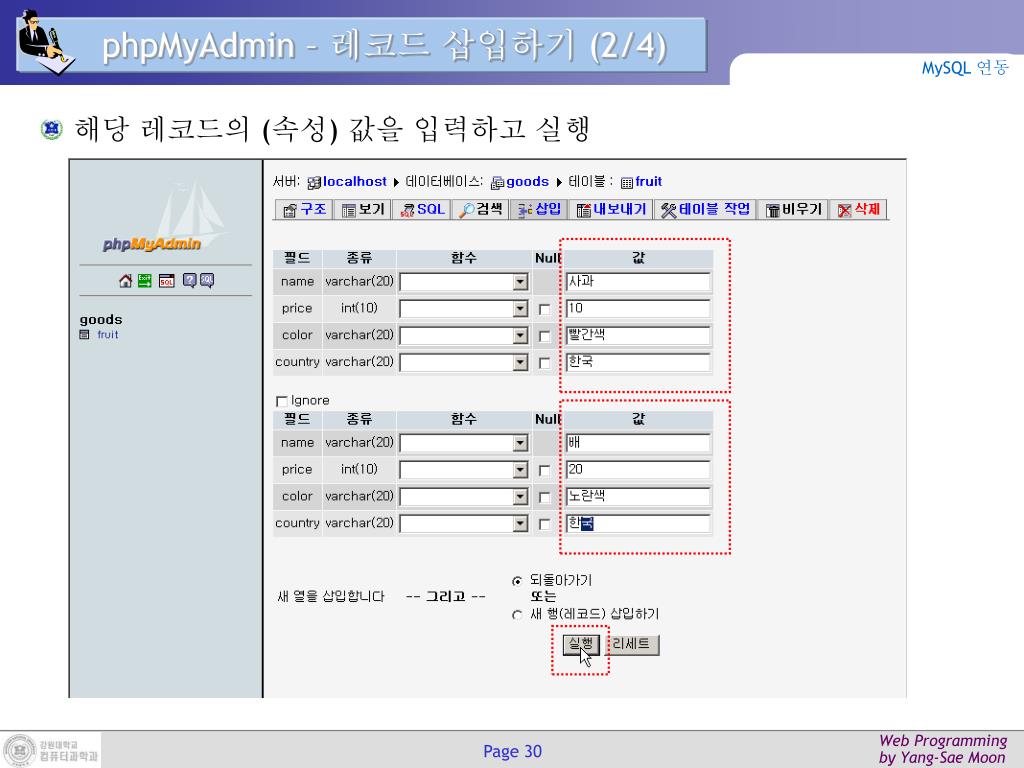
Task: Click the home icon in phpMyAdmin sidebar
Action: pos(125,281)
